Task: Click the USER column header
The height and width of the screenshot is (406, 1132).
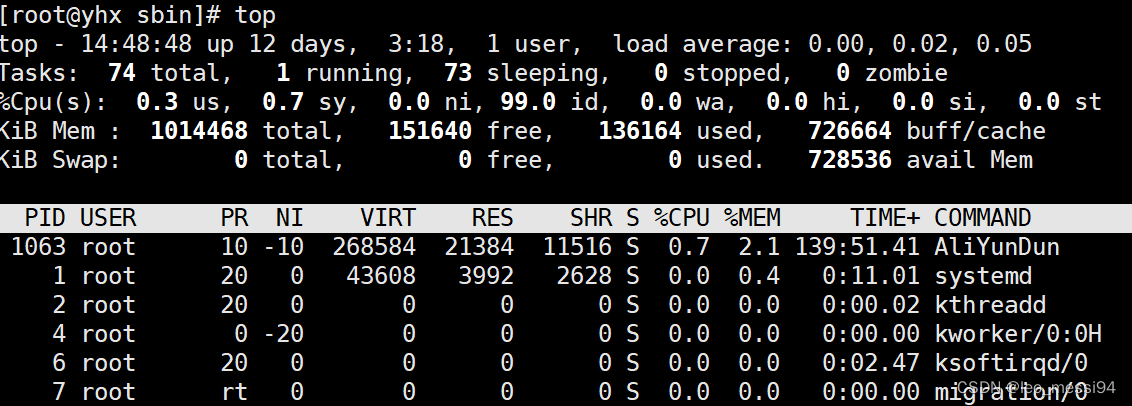Action: (108, 217)
